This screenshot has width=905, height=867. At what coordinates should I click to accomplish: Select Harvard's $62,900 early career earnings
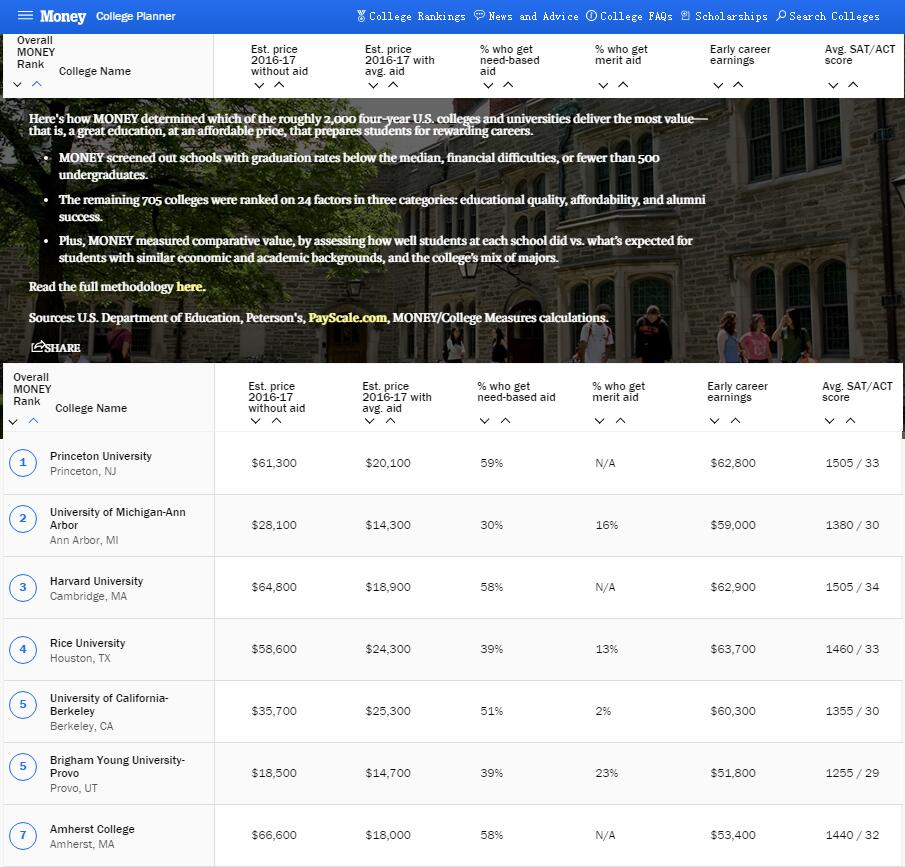point(733,587)
